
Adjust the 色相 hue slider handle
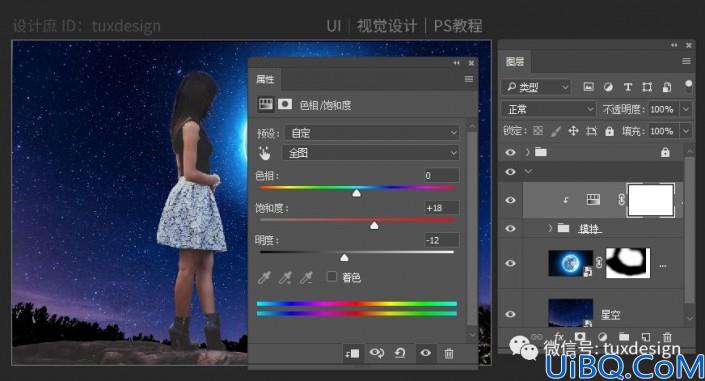pyautogui.click(x=357, y=193)
